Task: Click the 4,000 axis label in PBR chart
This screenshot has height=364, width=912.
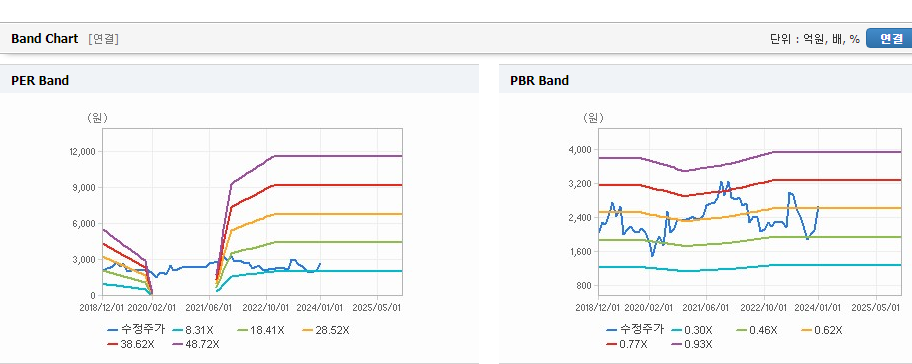Action: [580, 150]
